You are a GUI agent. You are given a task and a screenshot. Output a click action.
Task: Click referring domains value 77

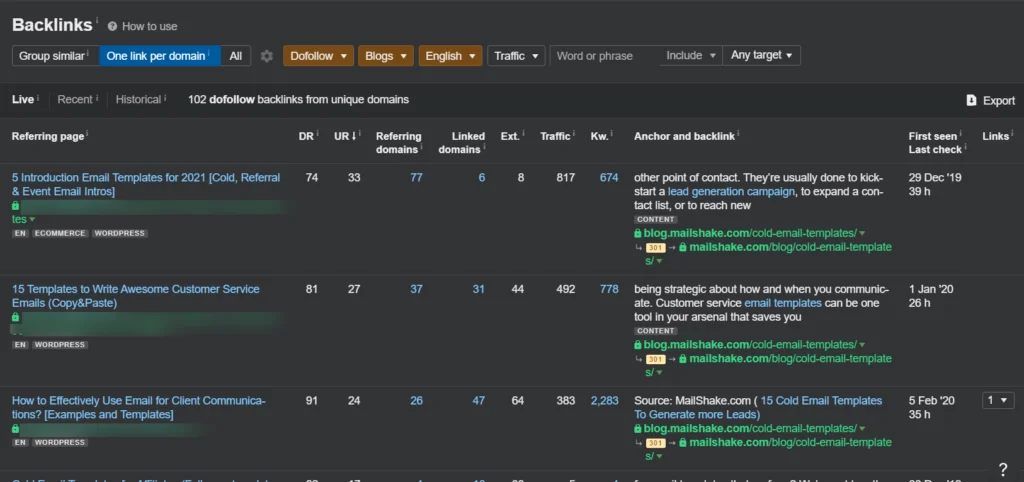point(416,178)
